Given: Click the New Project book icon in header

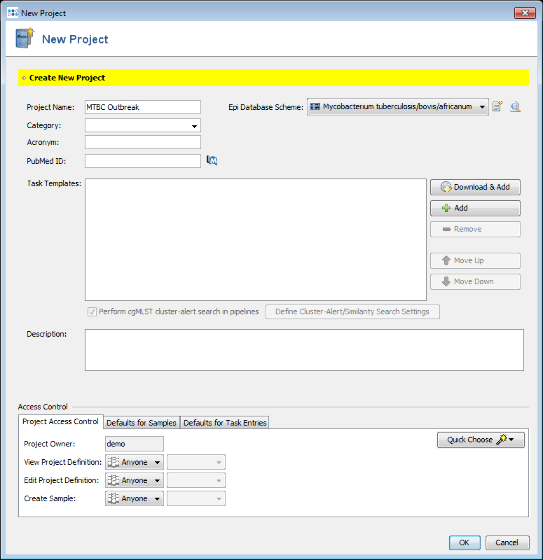Looking at the screenshot, I should [25, 38].
